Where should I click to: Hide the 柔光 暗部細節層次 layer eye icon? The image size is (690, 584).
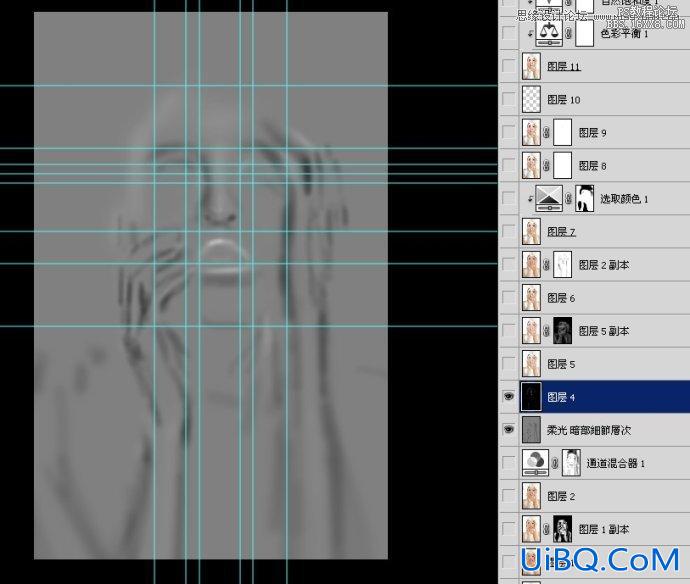(508, 429)
